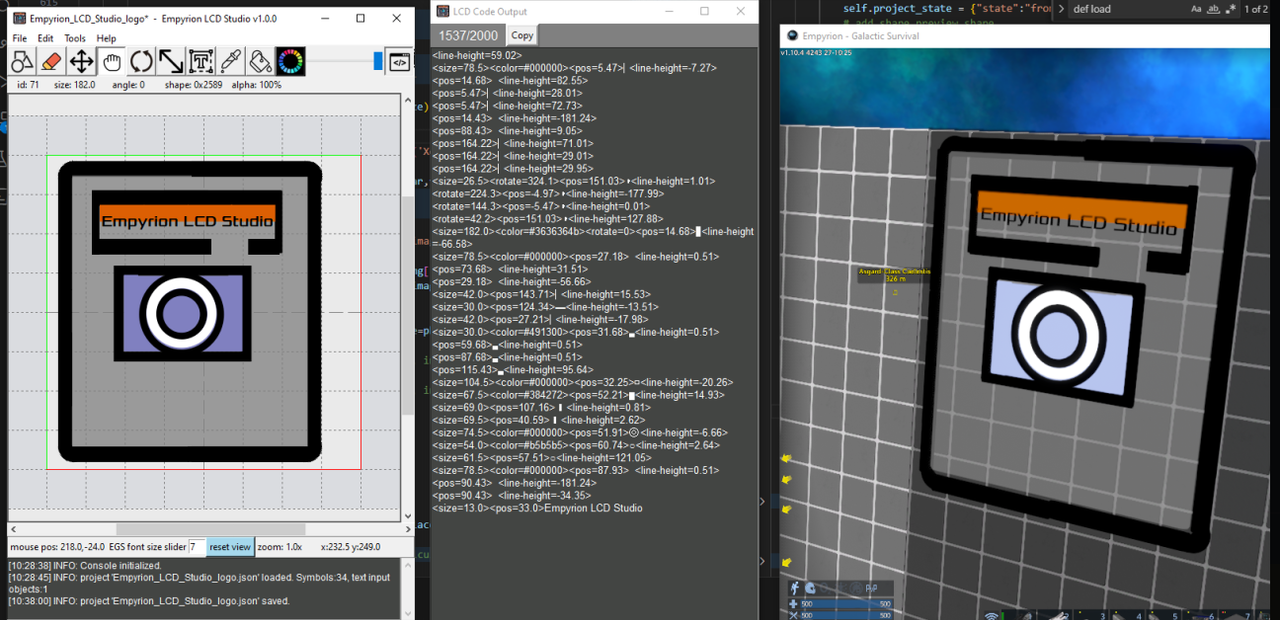
Task: Click the '<size=104.5><color=#000000>' code line
Action: point(582,382)
